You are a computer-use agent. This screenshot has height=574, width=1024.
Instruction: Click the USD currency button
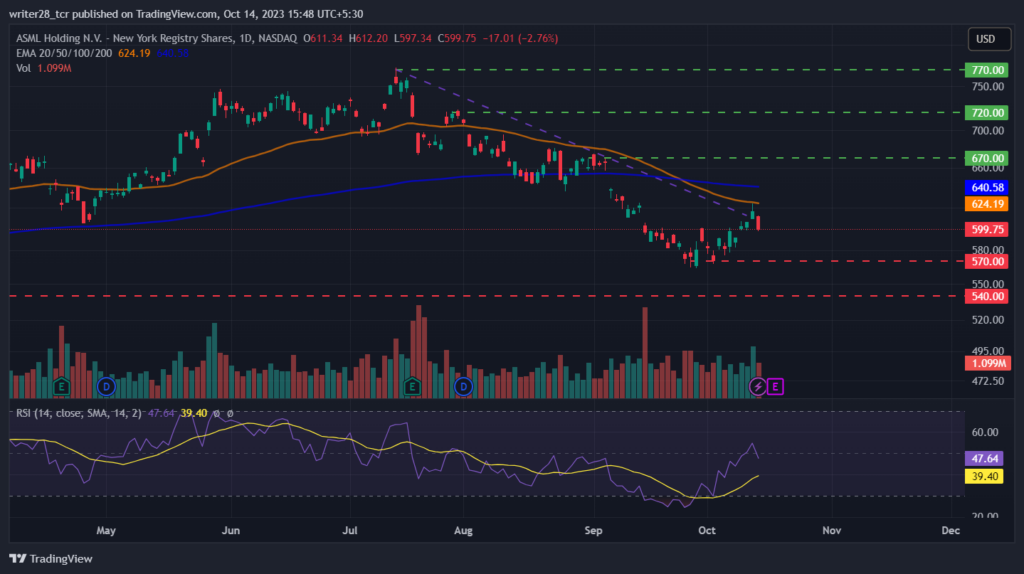pos(989,39)
